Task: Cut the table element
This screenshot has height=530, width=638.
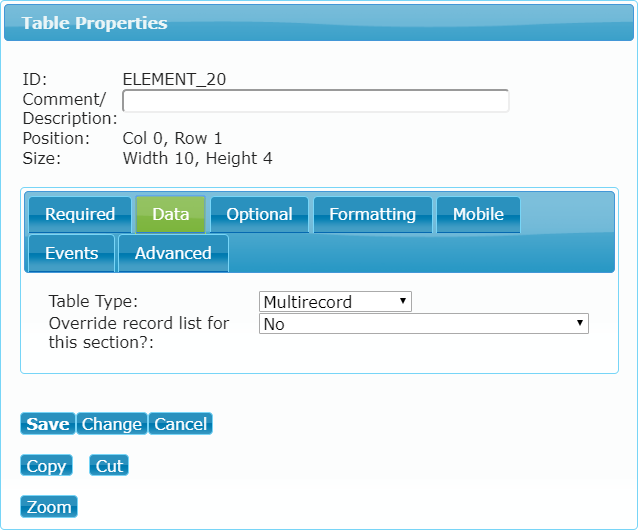Action: tap(109, 465)
